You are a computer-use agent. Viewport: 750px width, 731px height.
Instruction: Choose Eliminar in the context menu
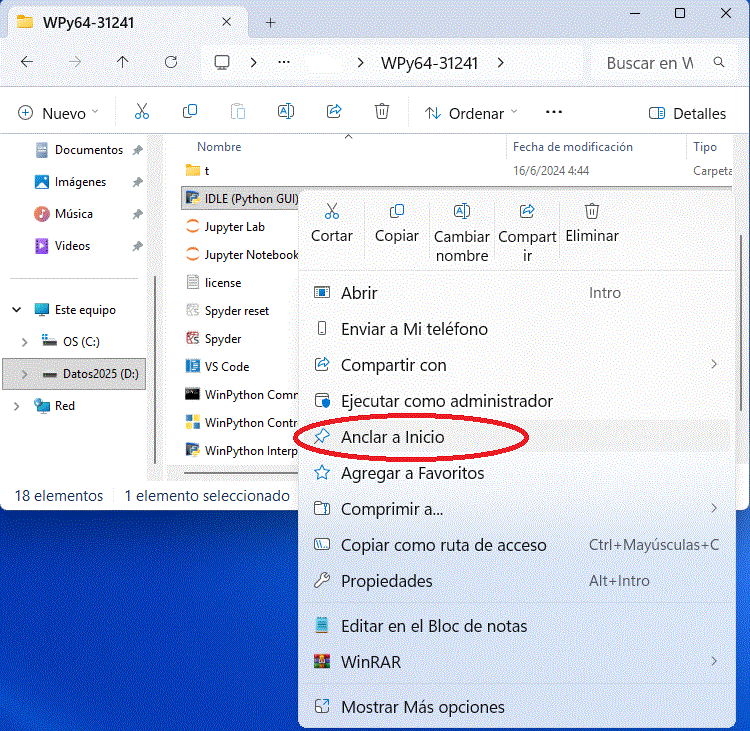(x=592, y=223)
